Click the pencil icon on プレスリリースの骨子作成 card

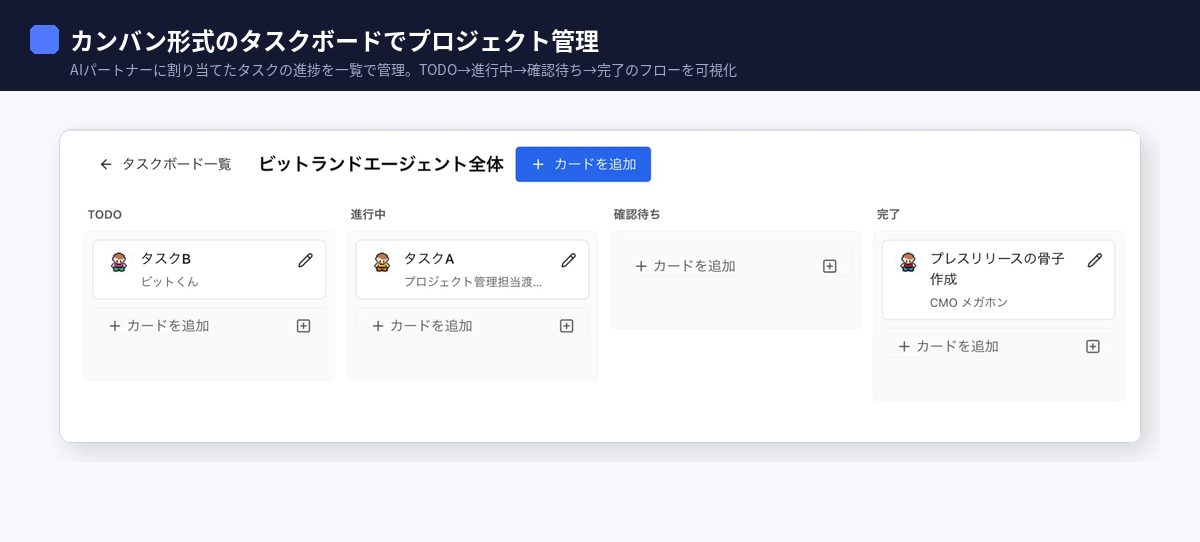click(x=1095, y=260)
